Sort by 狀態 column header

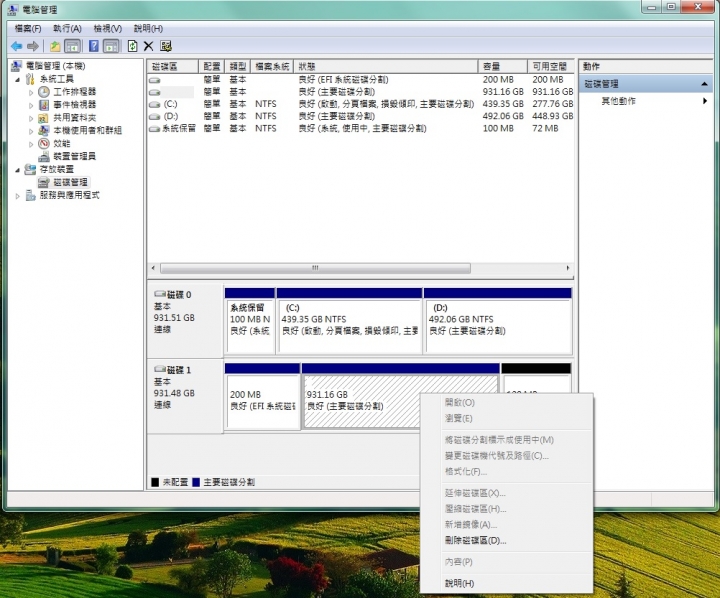386,66
